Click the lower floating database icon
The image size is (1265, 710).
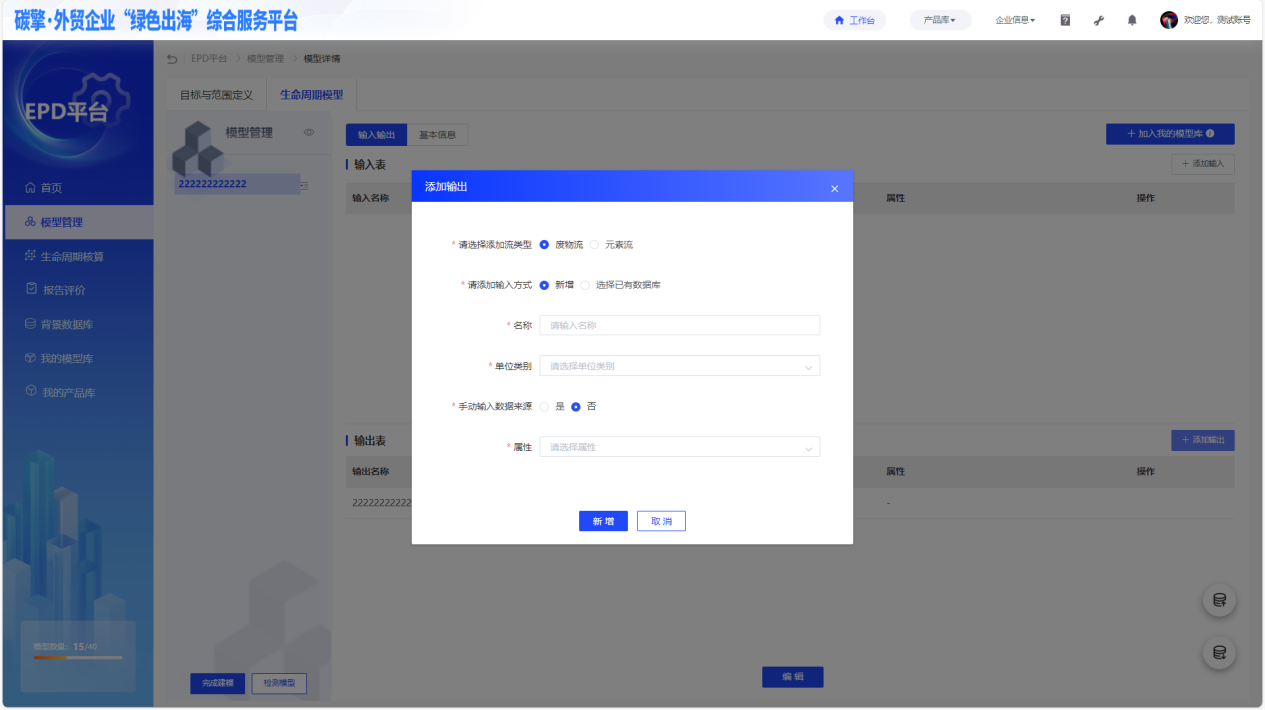1219,652
